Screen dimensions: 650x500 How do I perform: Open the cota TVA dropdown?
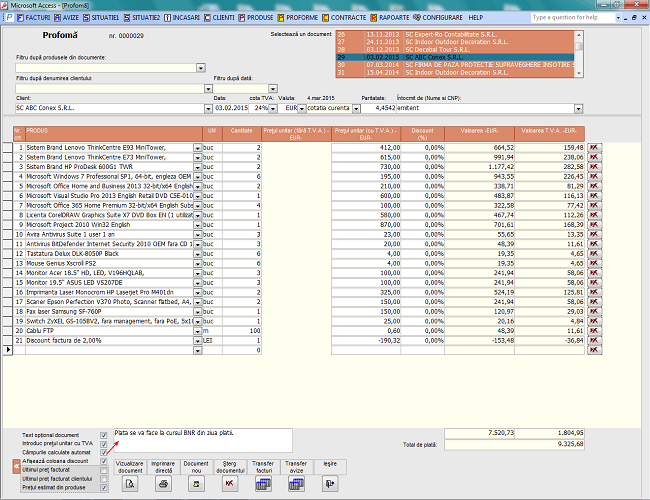tap(272, 109)
